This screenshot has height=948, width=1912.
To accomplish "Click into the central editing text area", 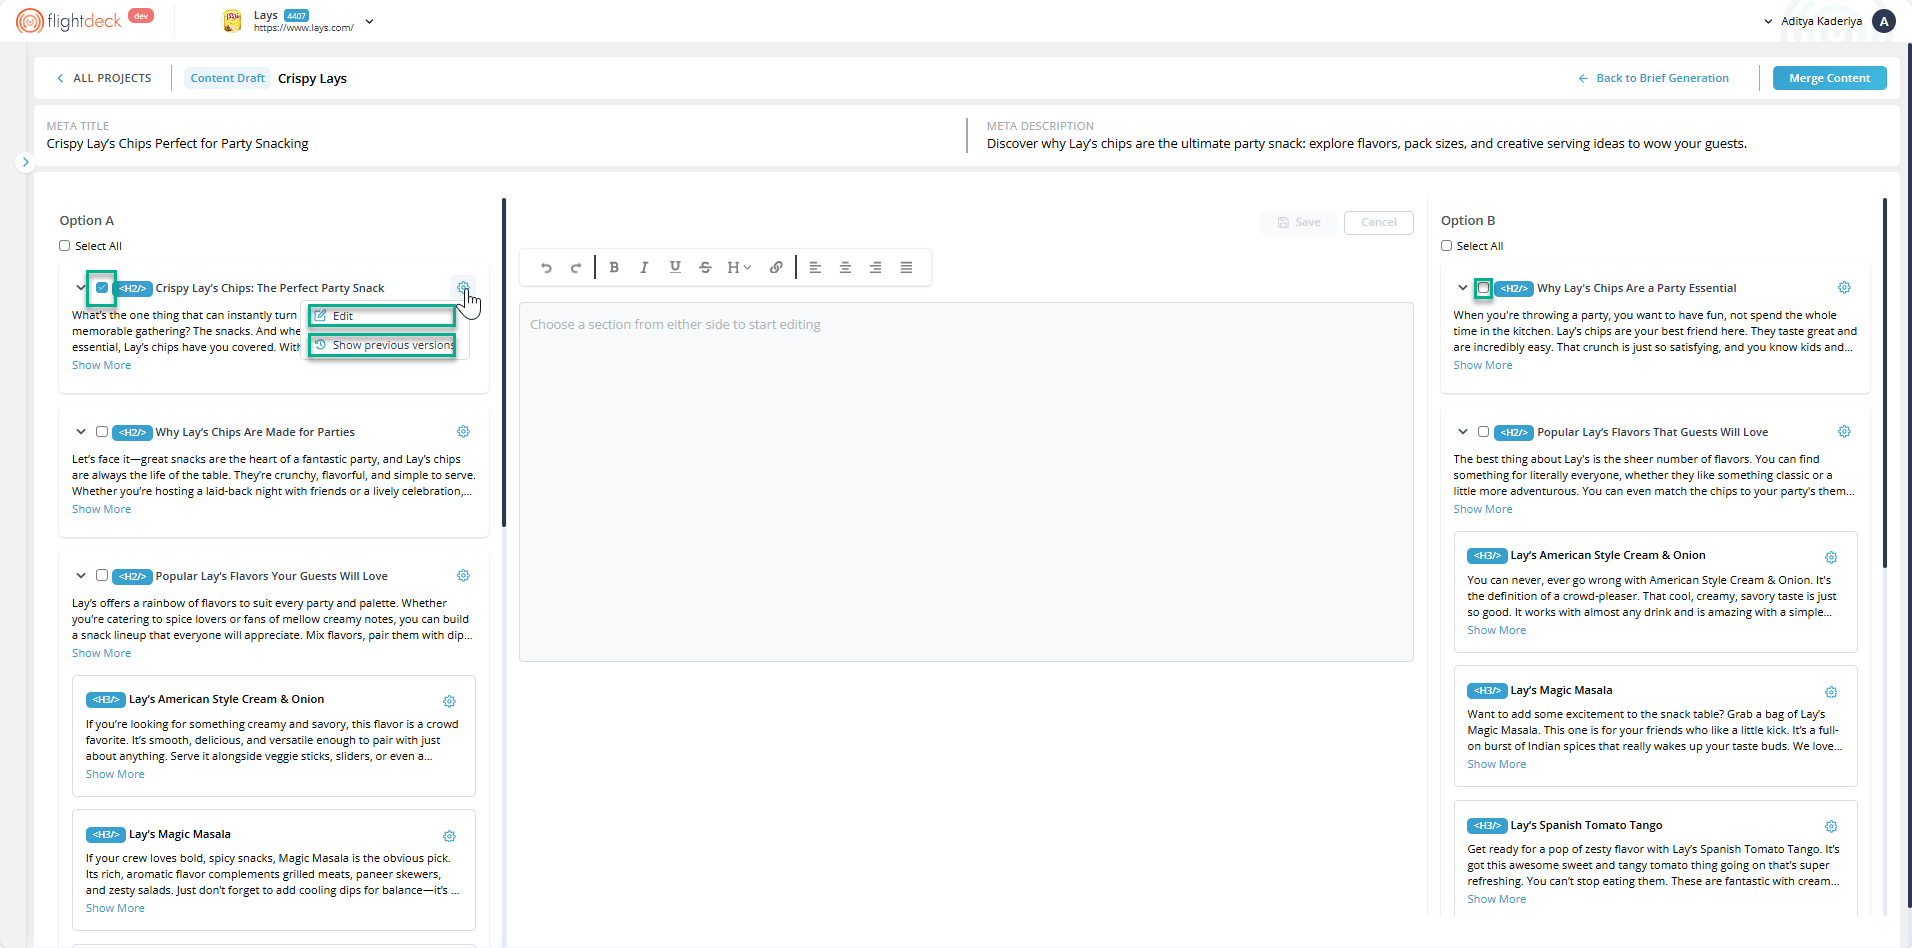I will pos(966,482).
